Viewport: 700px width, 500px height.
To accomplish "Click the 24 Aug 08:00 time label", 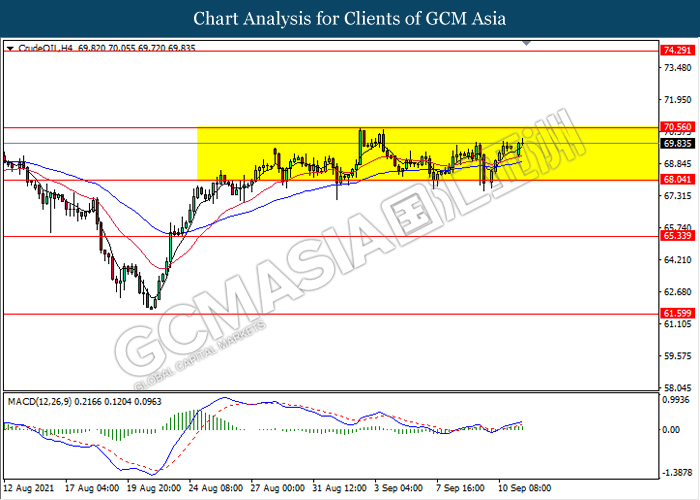I will click(x=216, y=488).
